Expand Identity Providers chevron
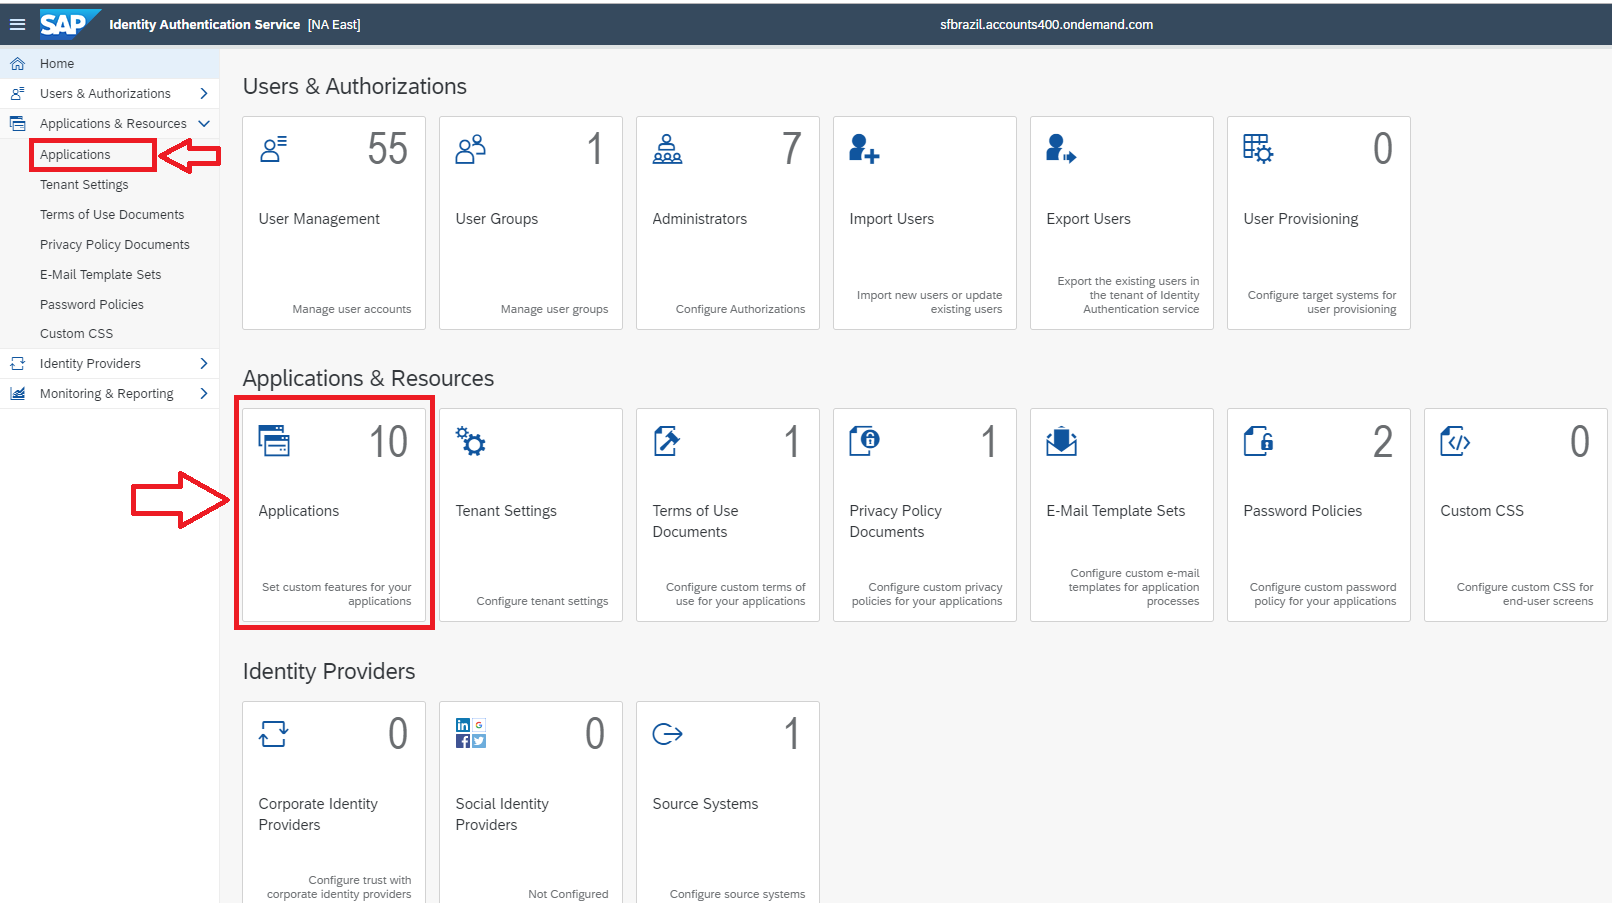This screenshot has width=1612, height=903. 204,363
